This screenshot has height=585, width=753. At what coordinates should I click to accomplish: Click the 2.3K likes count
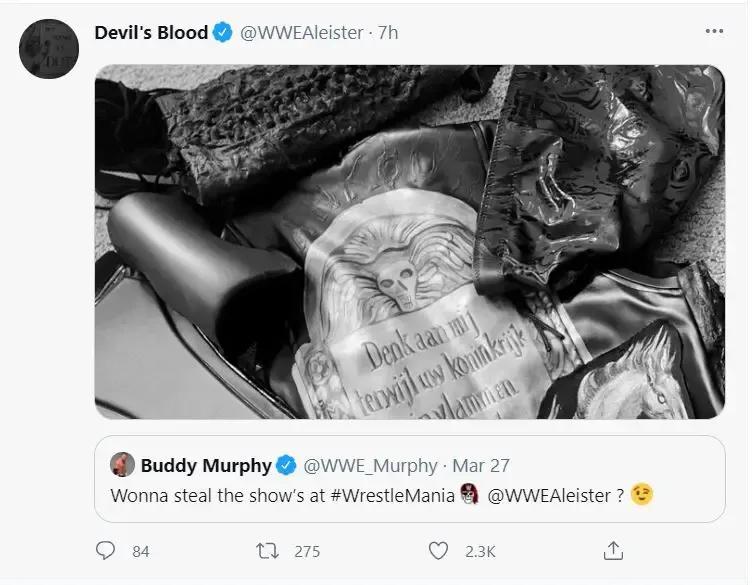[x=479, y=551]
